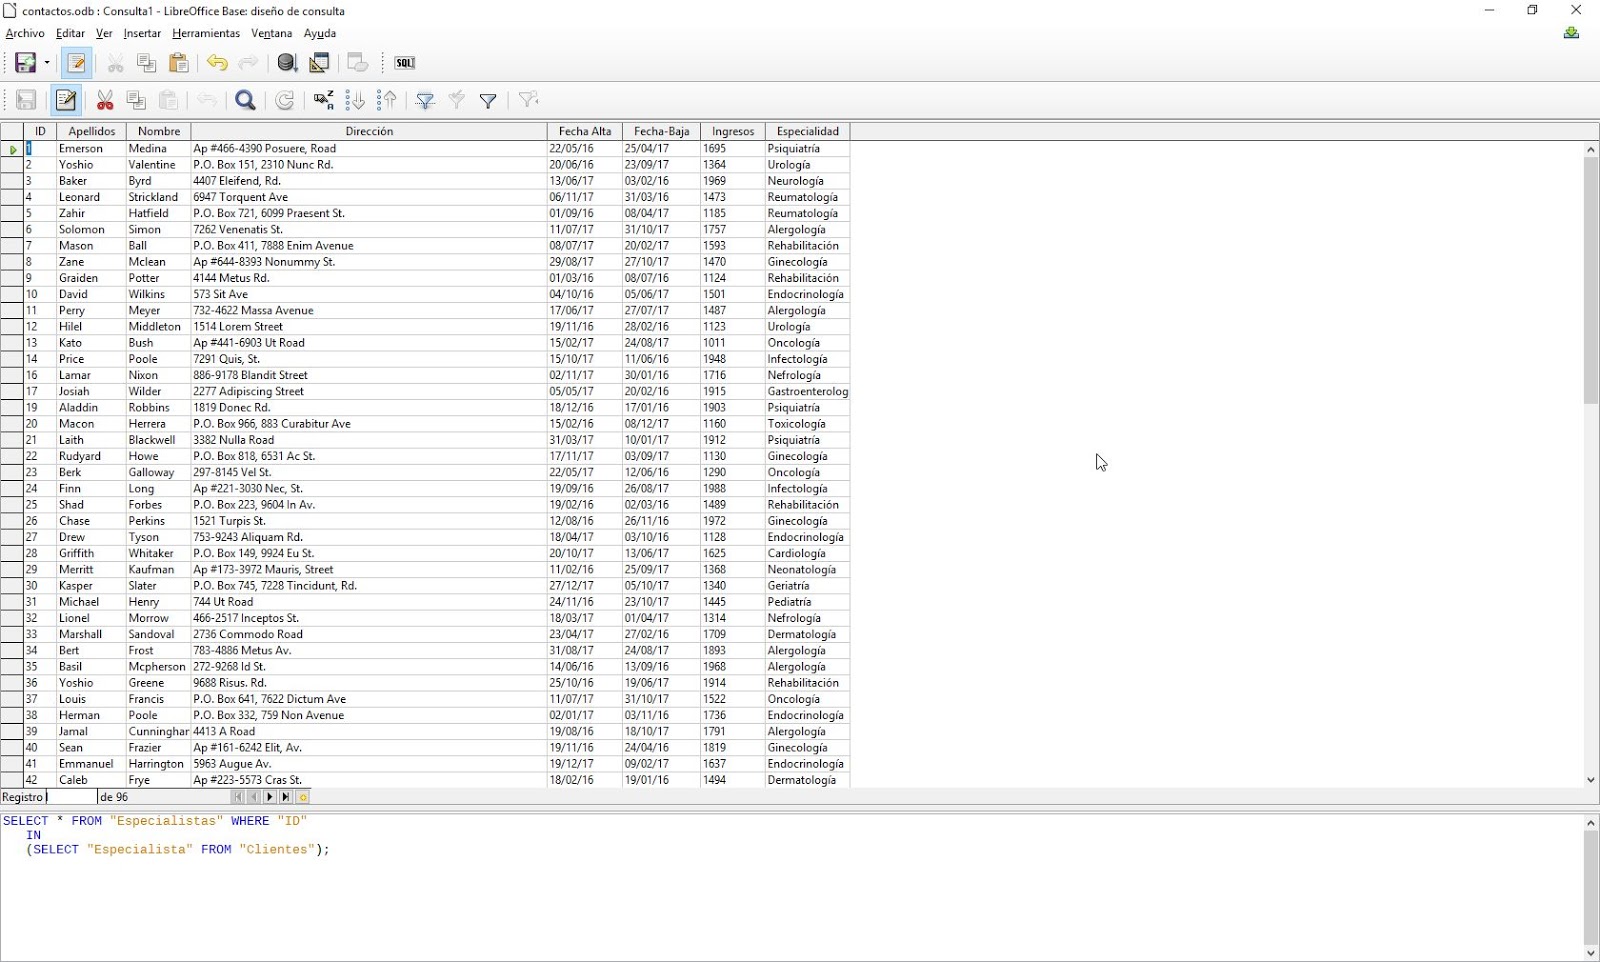
Task: Open the Ventana menu
Action: 271,33
